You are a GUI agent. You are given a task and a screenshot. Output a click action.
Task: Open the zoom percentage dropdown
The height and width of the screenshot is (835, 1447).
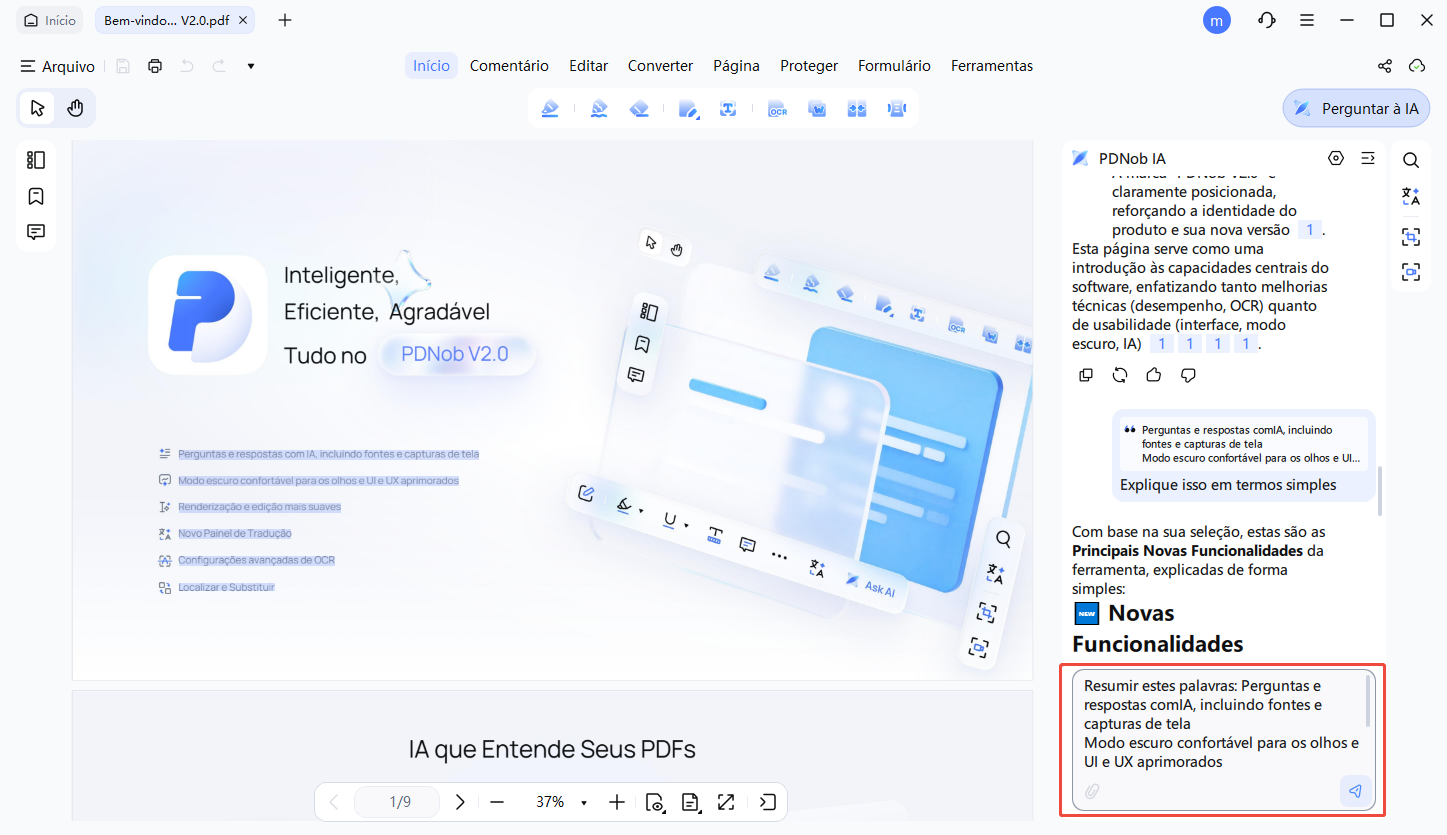[583, 802]
